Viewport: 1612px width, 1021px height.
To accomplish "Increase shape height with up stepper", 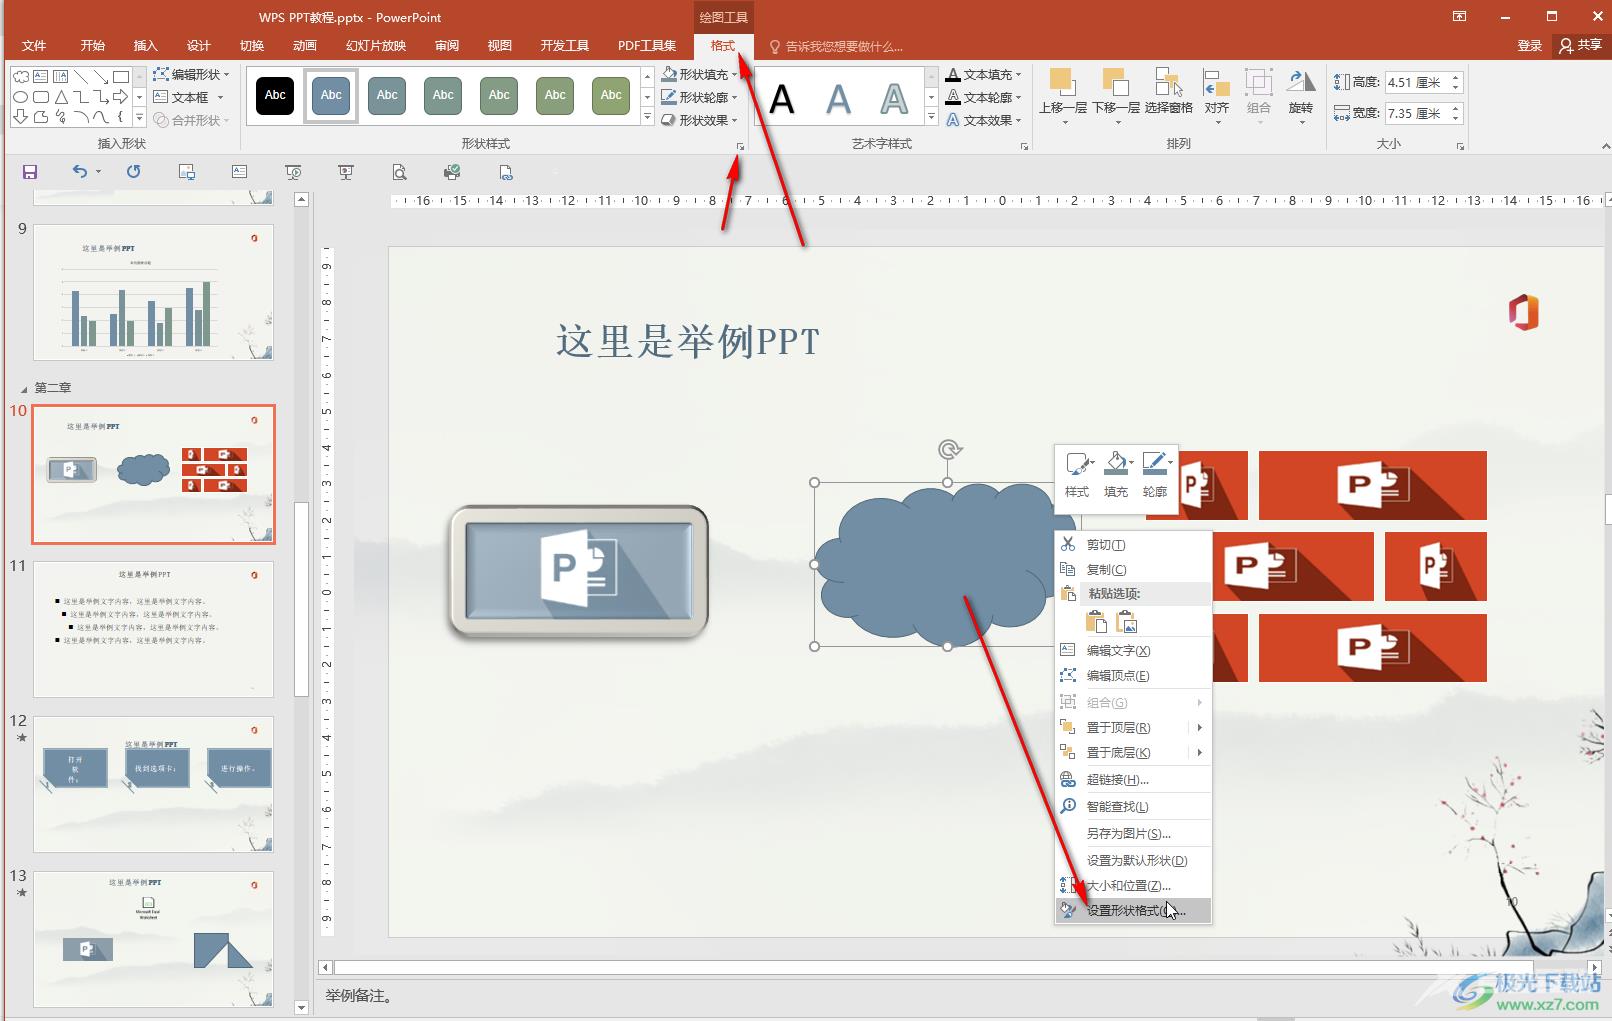I will pos(1455,77).
